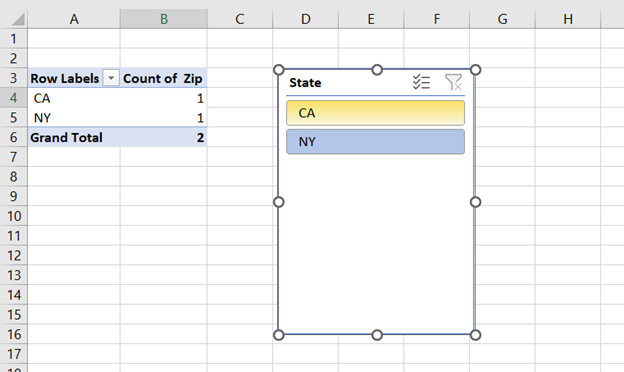
Task: Toggle Multi-Select icon in State slicer
Action: pyautogui.click(x=421, y=82)
